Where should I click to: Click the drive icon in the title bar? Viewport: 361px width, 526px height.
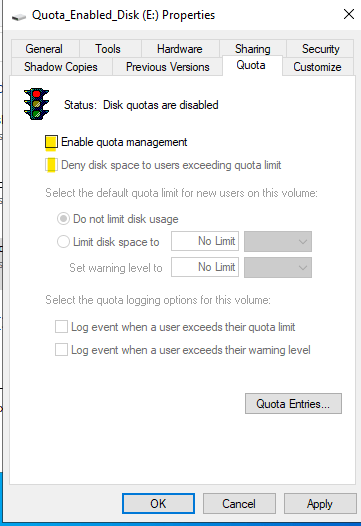click(x=19, y=17)
